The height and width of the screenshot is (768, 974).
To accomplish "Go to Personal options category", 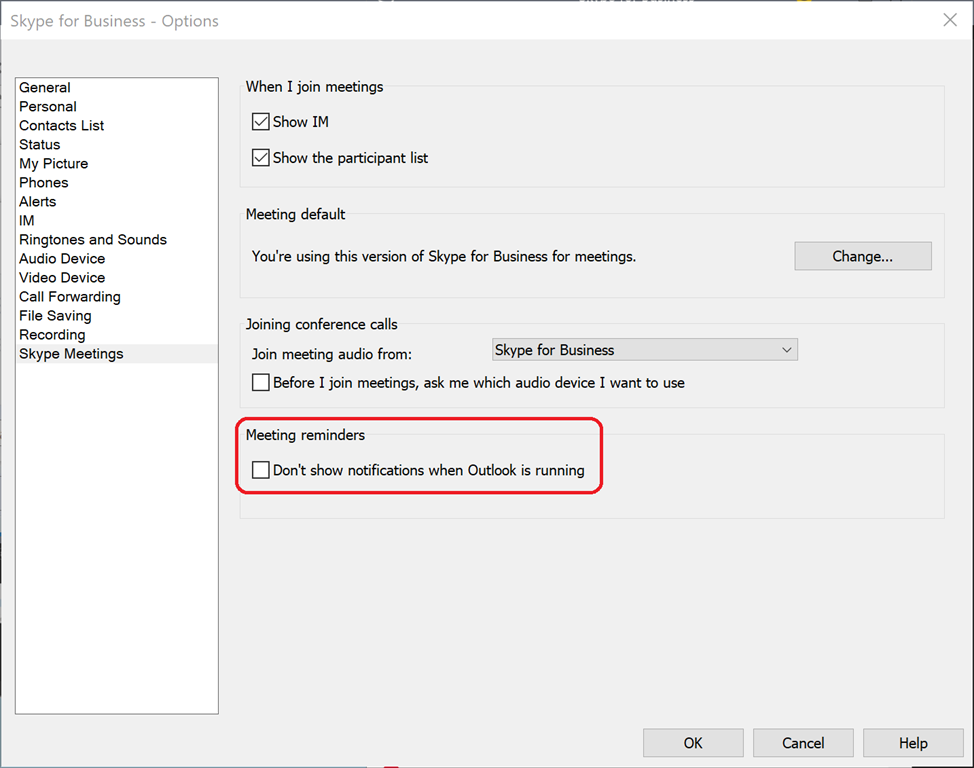I will click(48, 107).
